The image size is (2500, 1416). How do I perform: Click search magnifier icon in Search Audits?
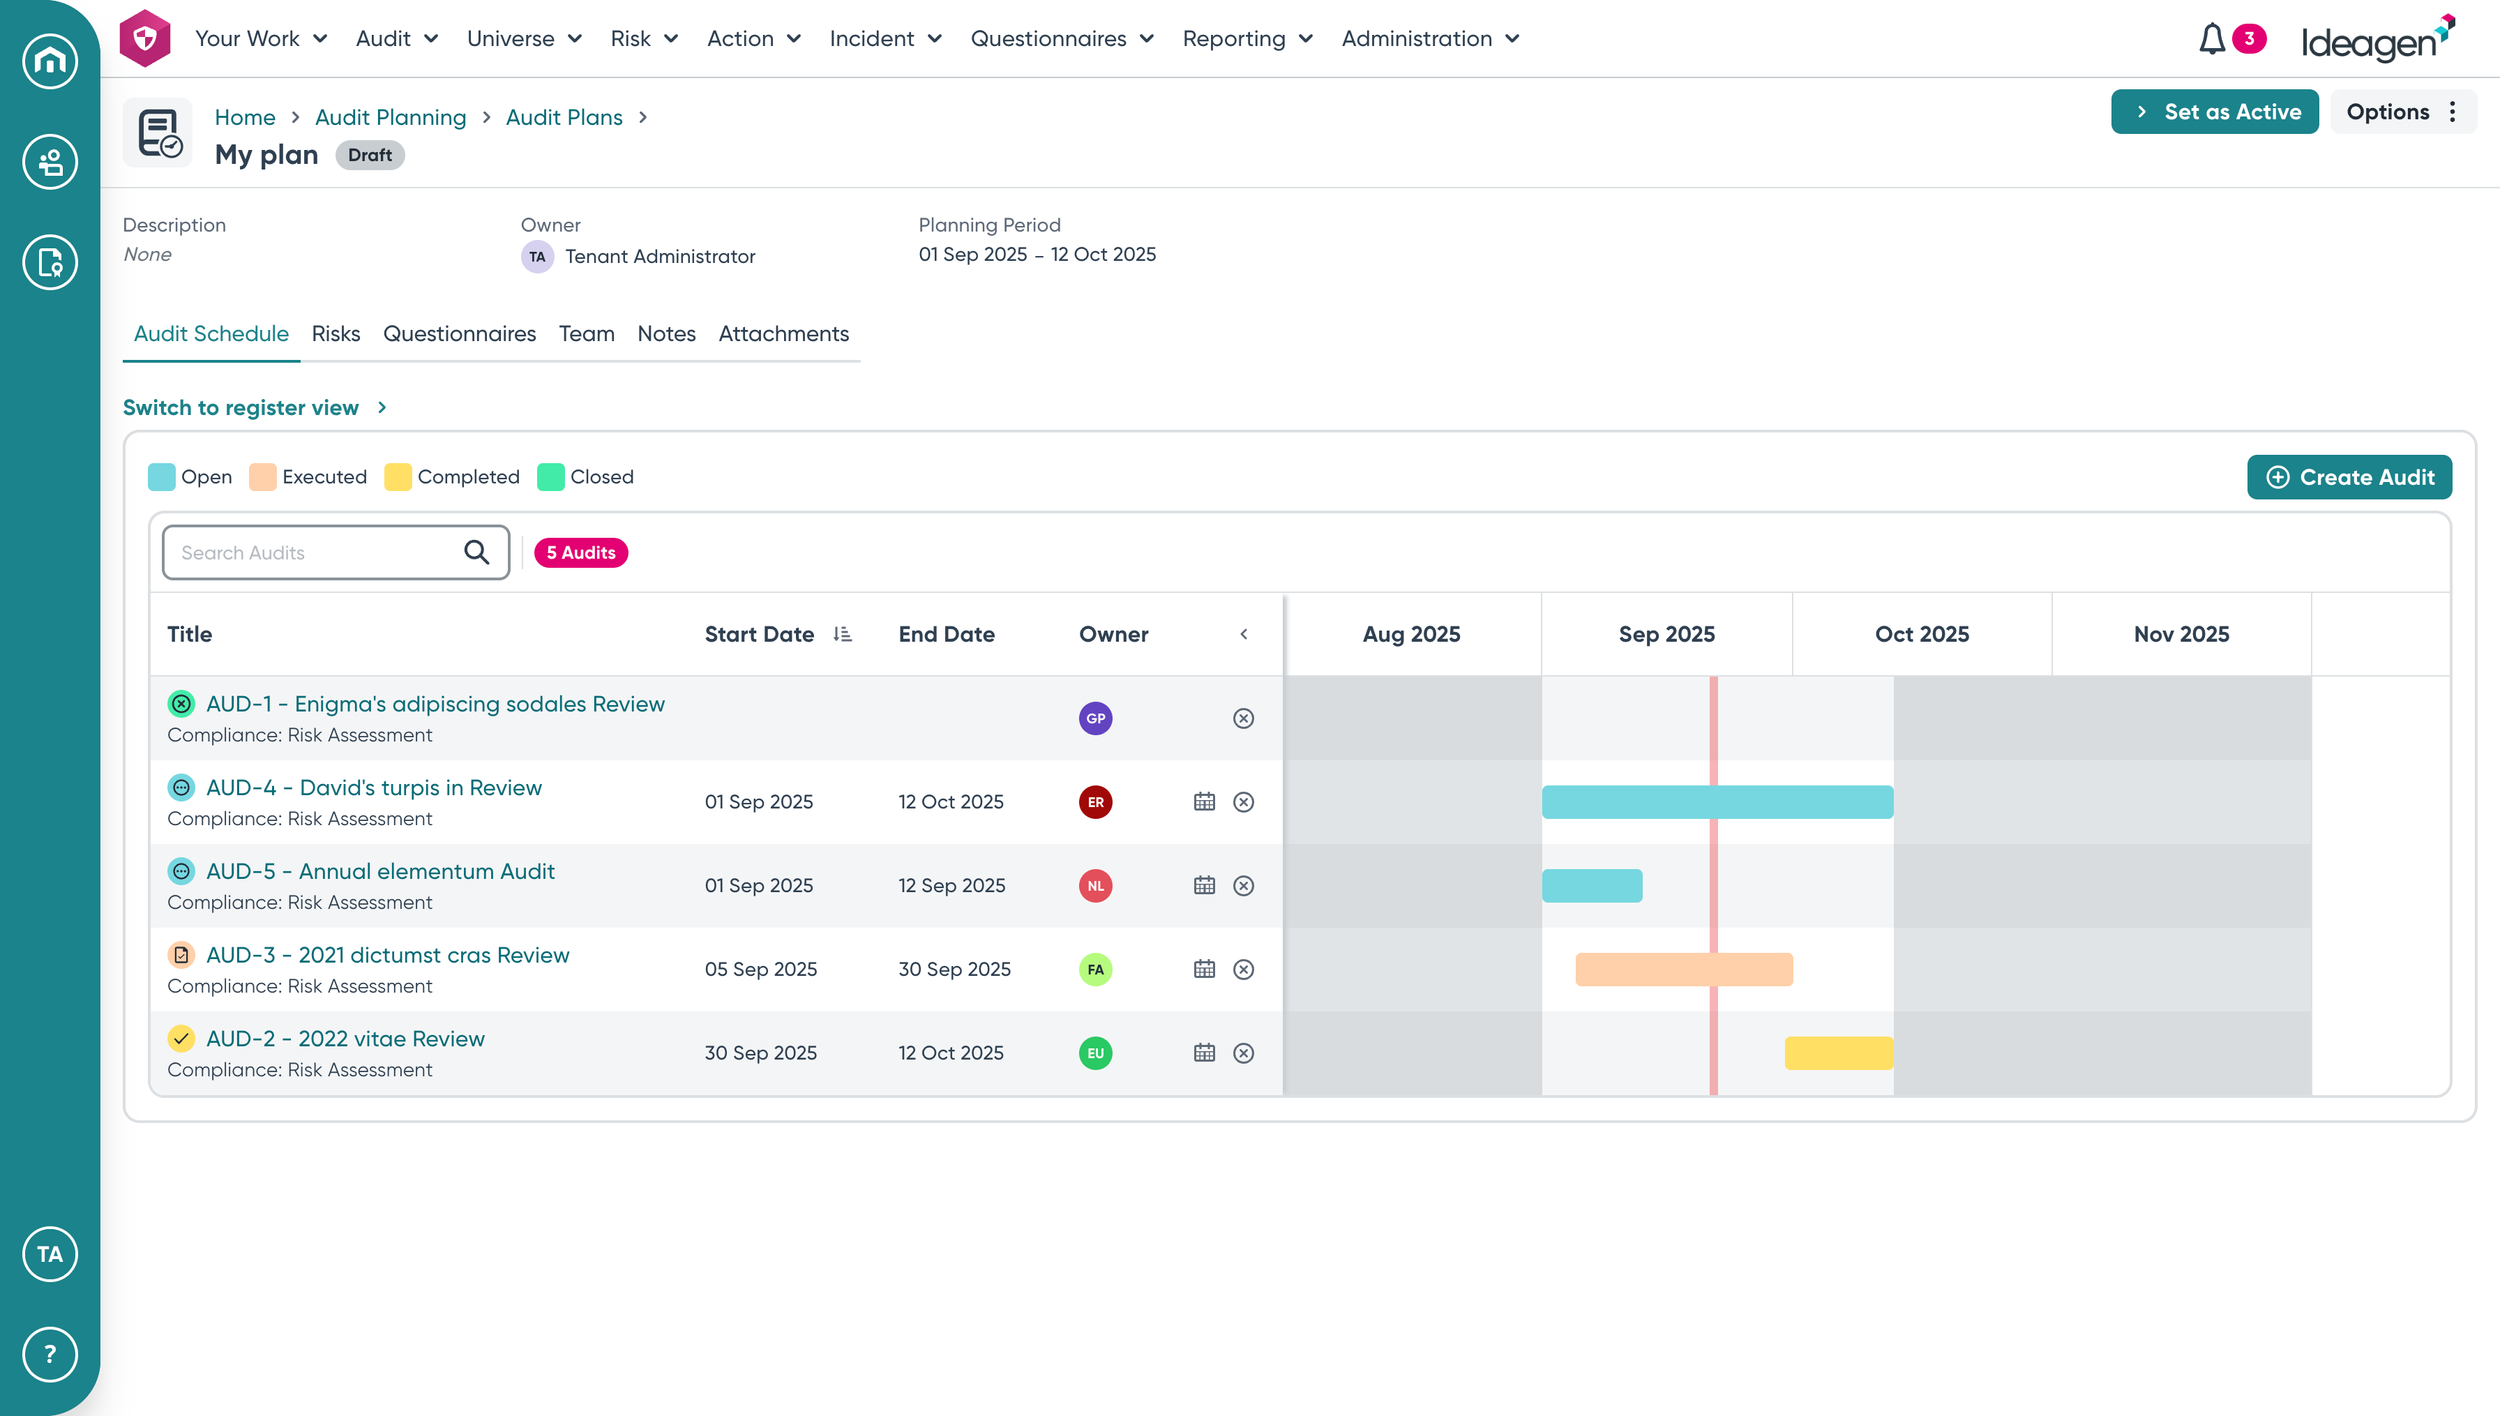click(477, 552)
